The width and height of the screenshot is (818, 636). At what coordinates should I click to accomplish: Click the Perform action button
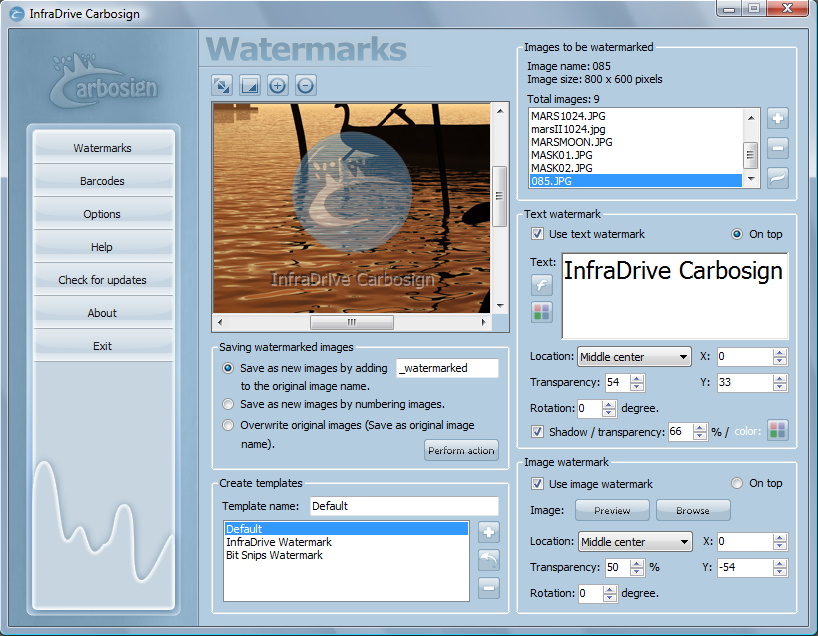461,450
